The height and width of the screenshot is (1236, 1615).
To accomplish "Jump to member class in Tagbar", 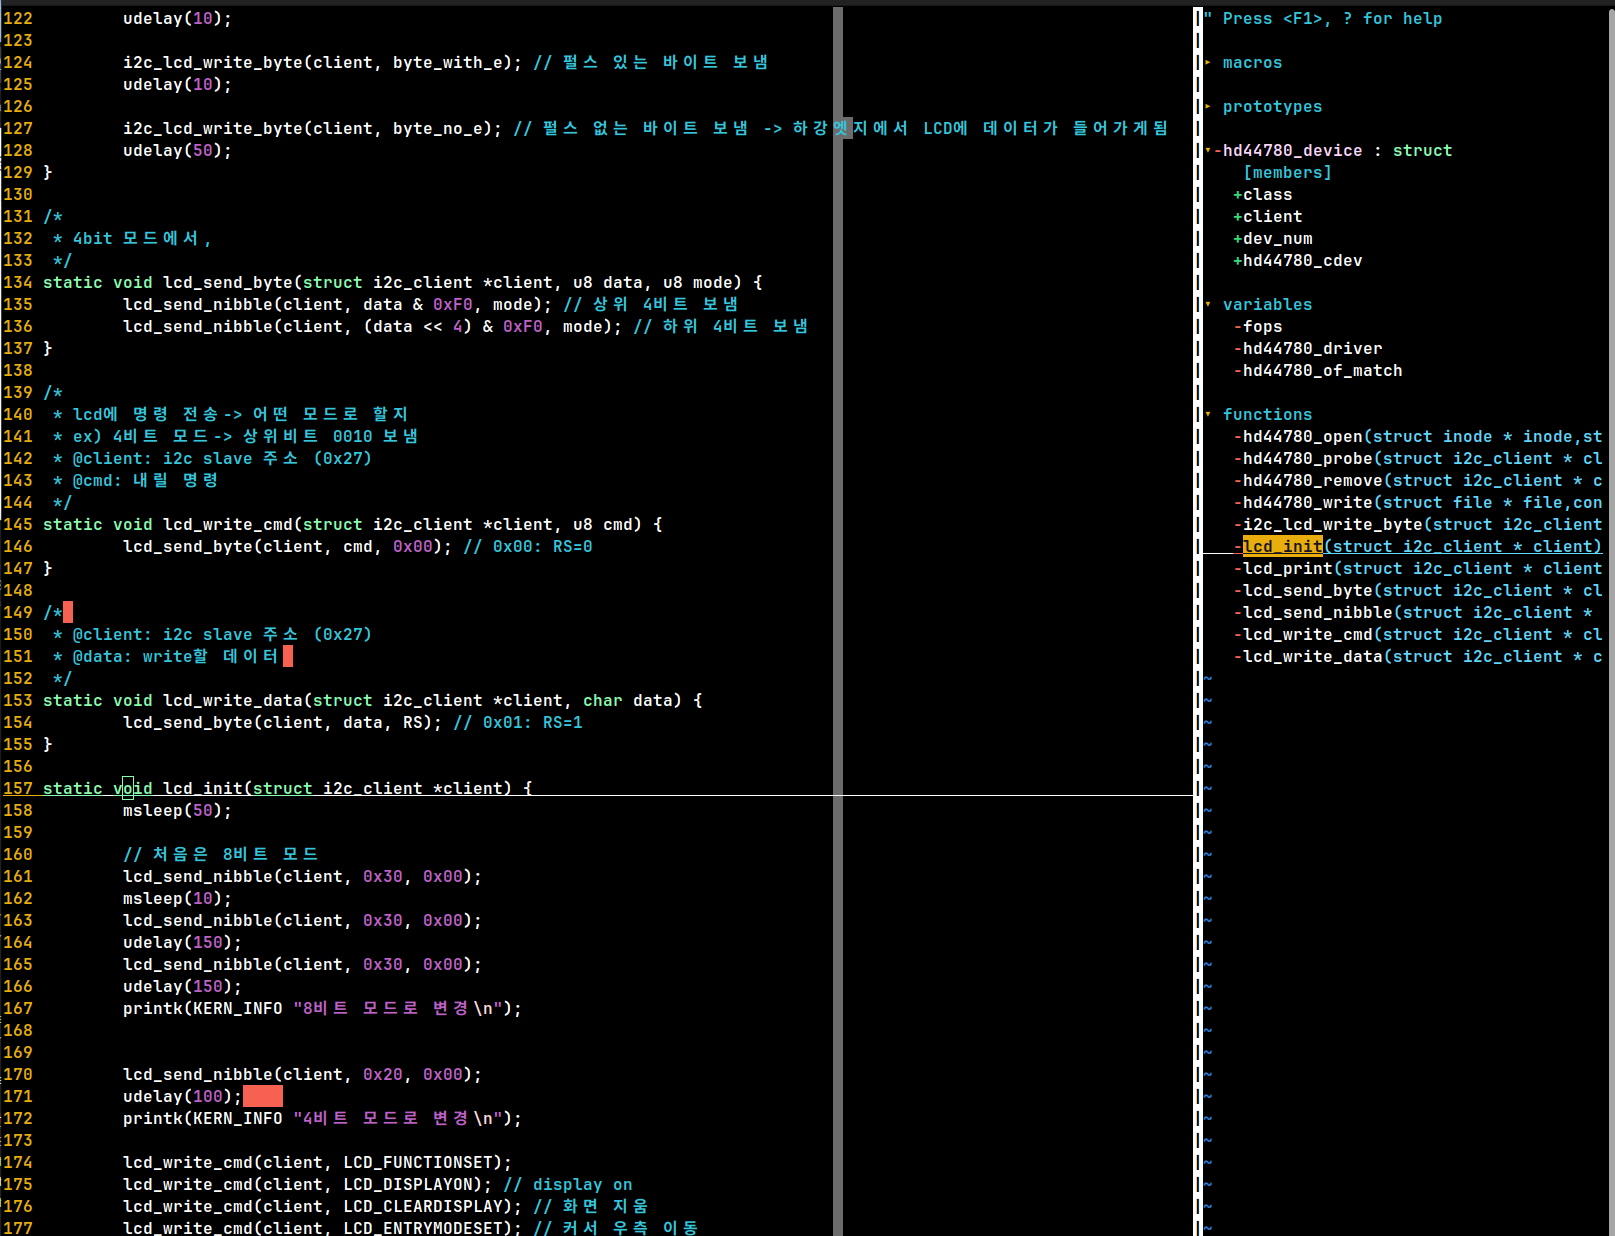I will tap(1267, 194).
